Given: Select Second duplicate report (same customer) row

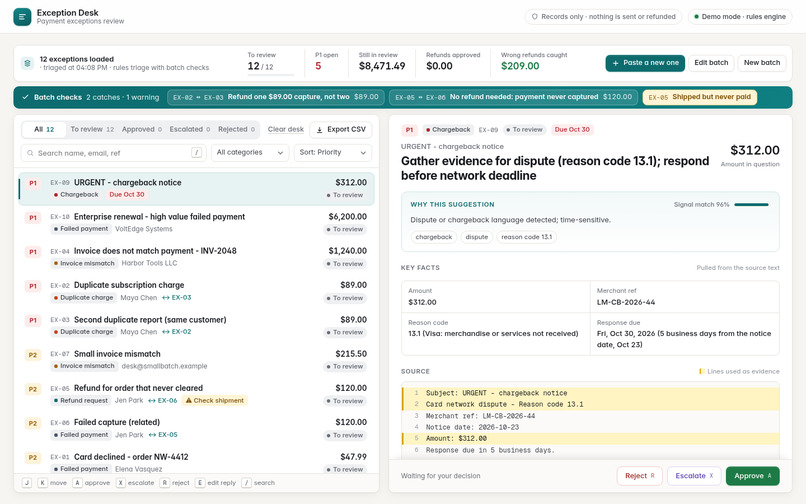Looking at the screenshot, I should click(x=196, y=326).
